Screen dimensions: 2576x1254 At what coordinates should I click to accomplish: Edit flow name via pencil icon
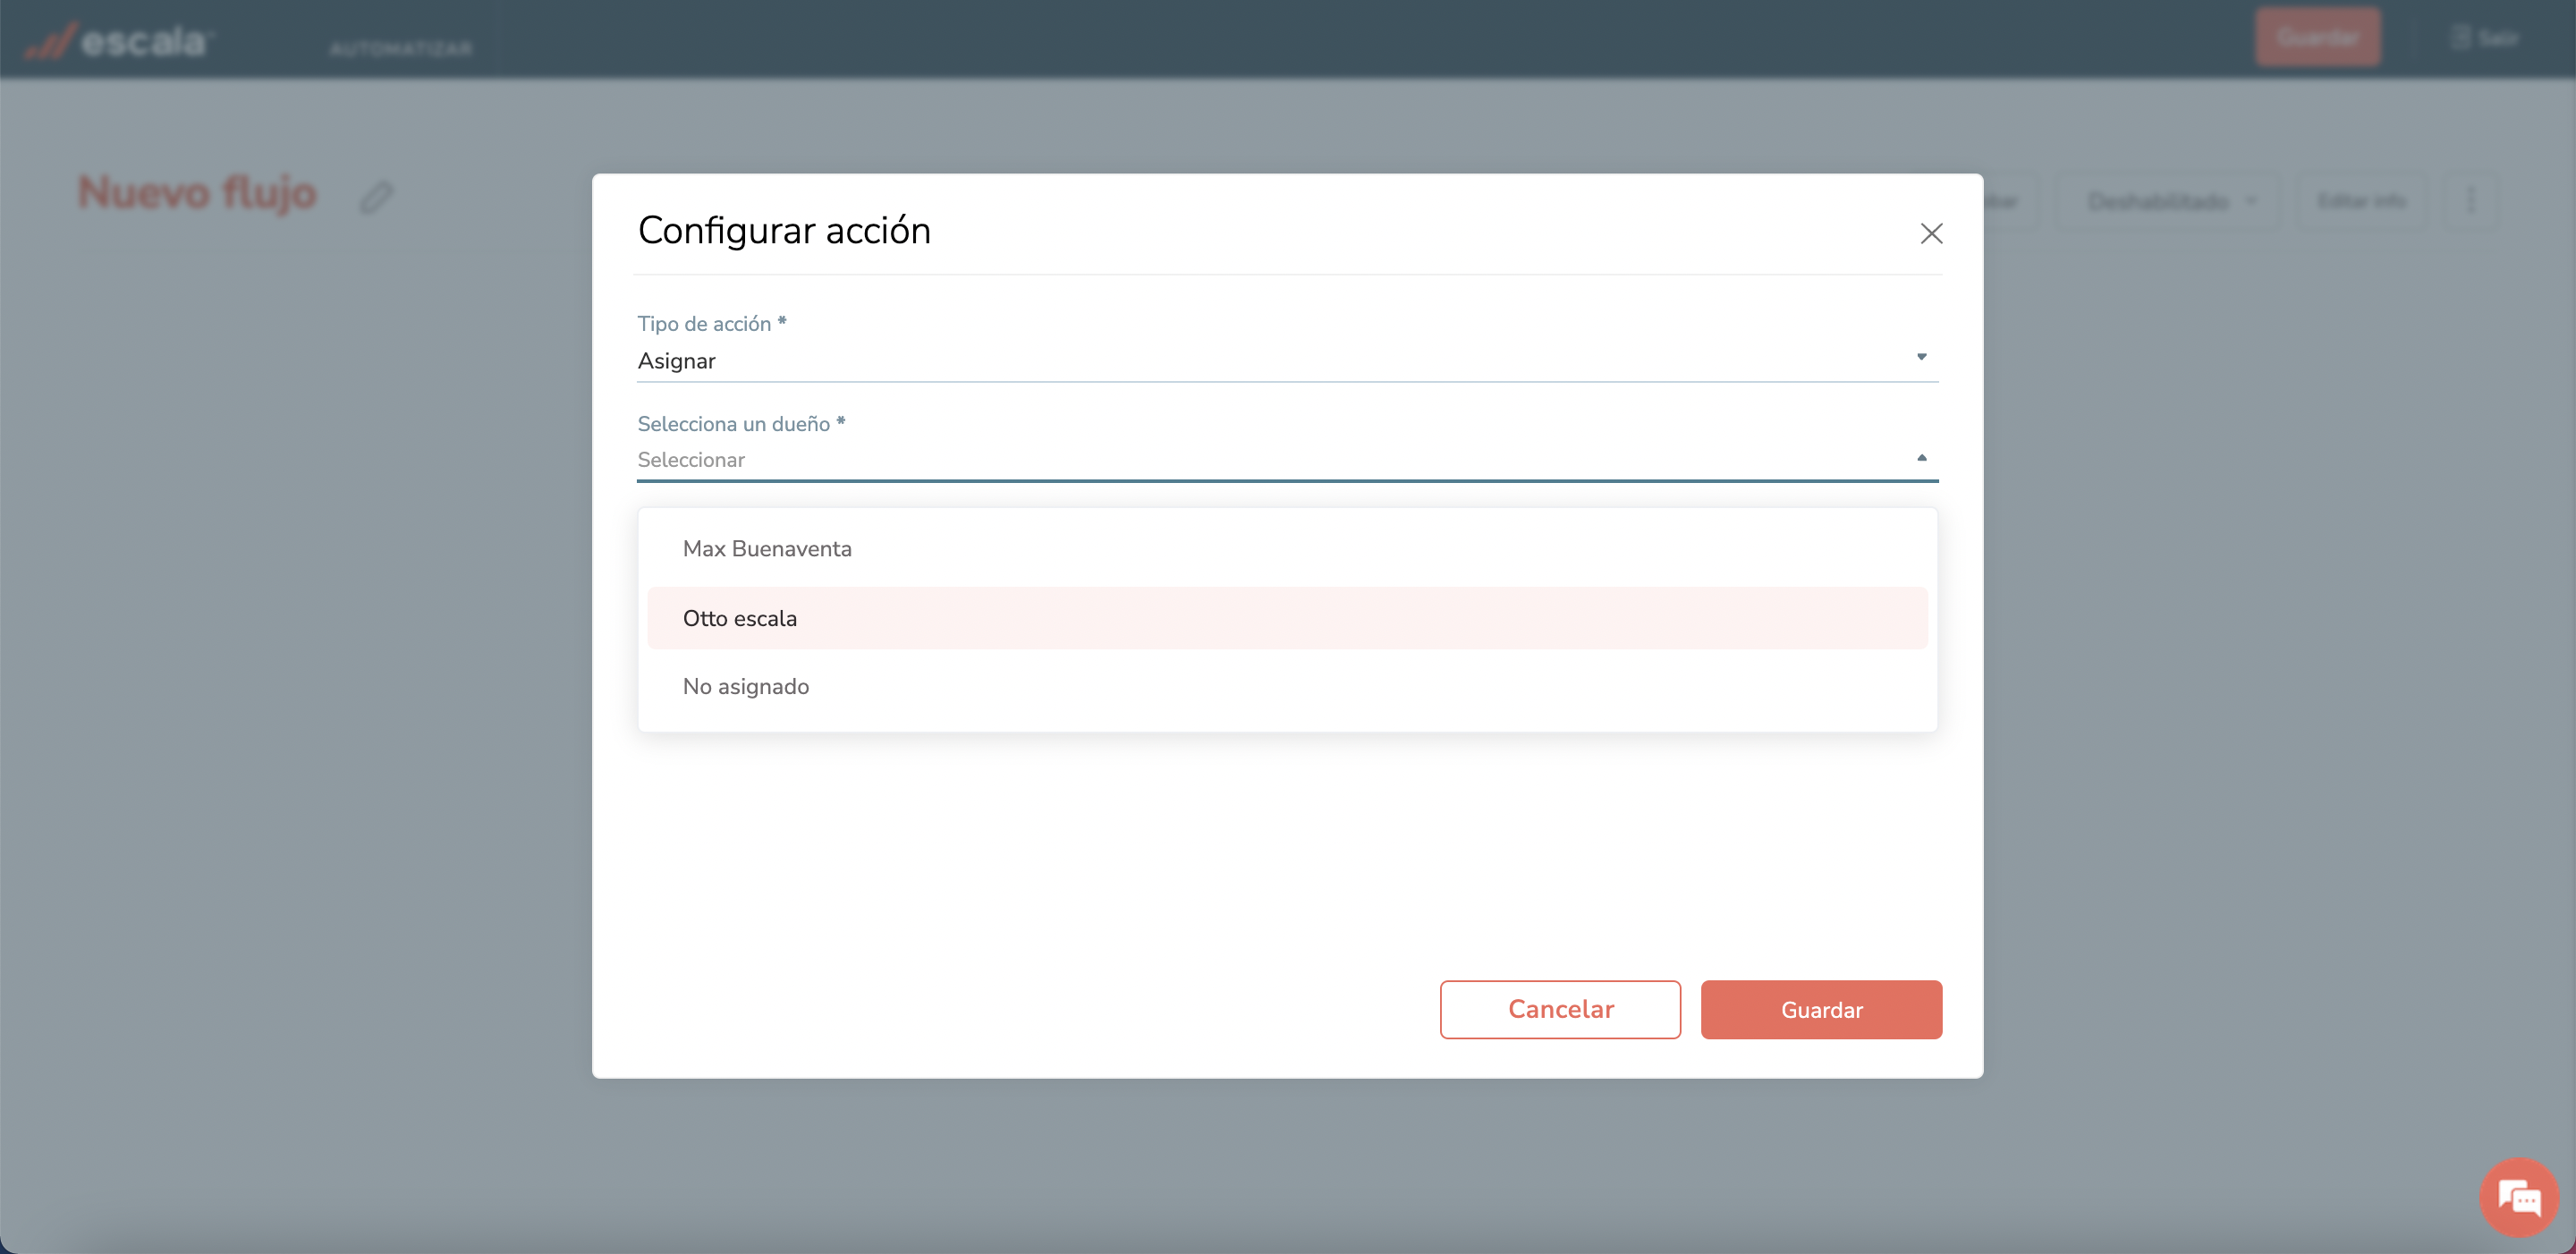(377, 196)
